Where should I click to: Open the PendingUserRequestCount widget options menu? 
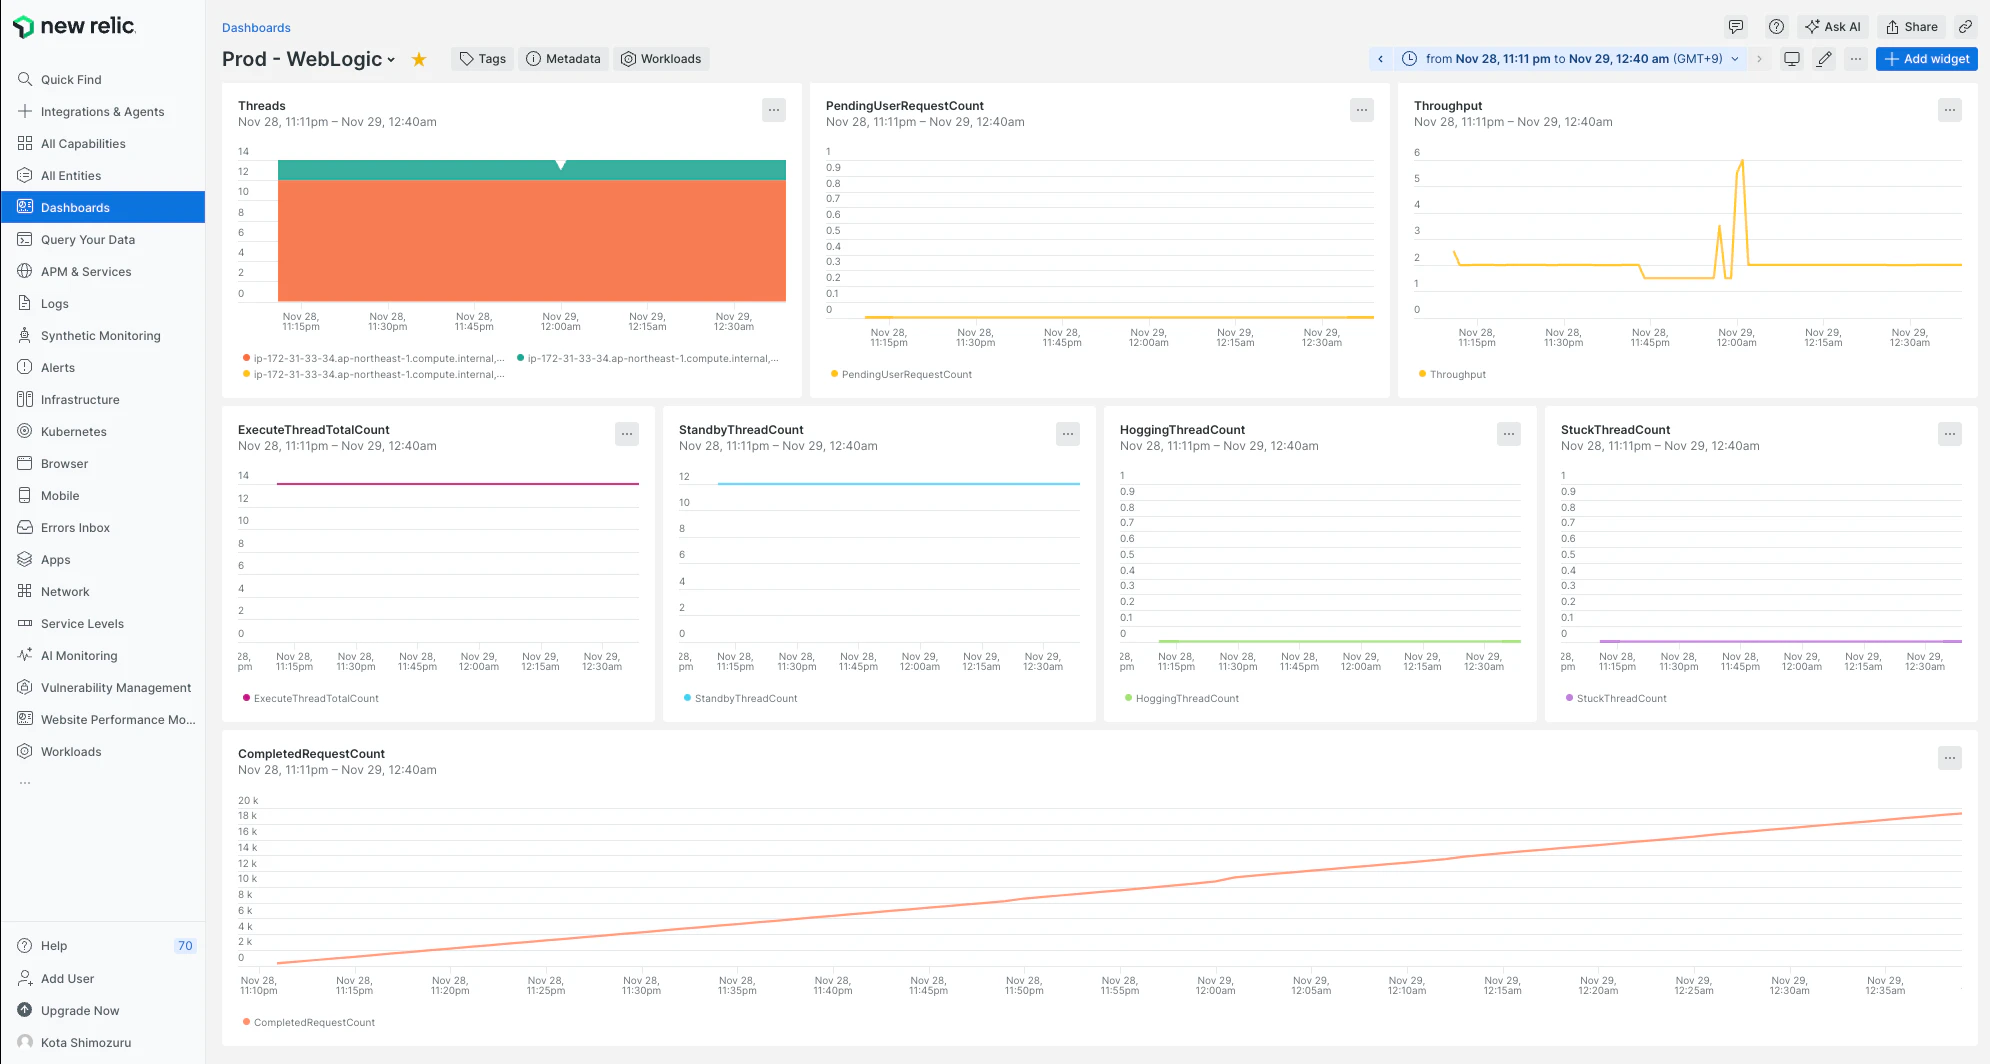click(x=1362, y=110)
